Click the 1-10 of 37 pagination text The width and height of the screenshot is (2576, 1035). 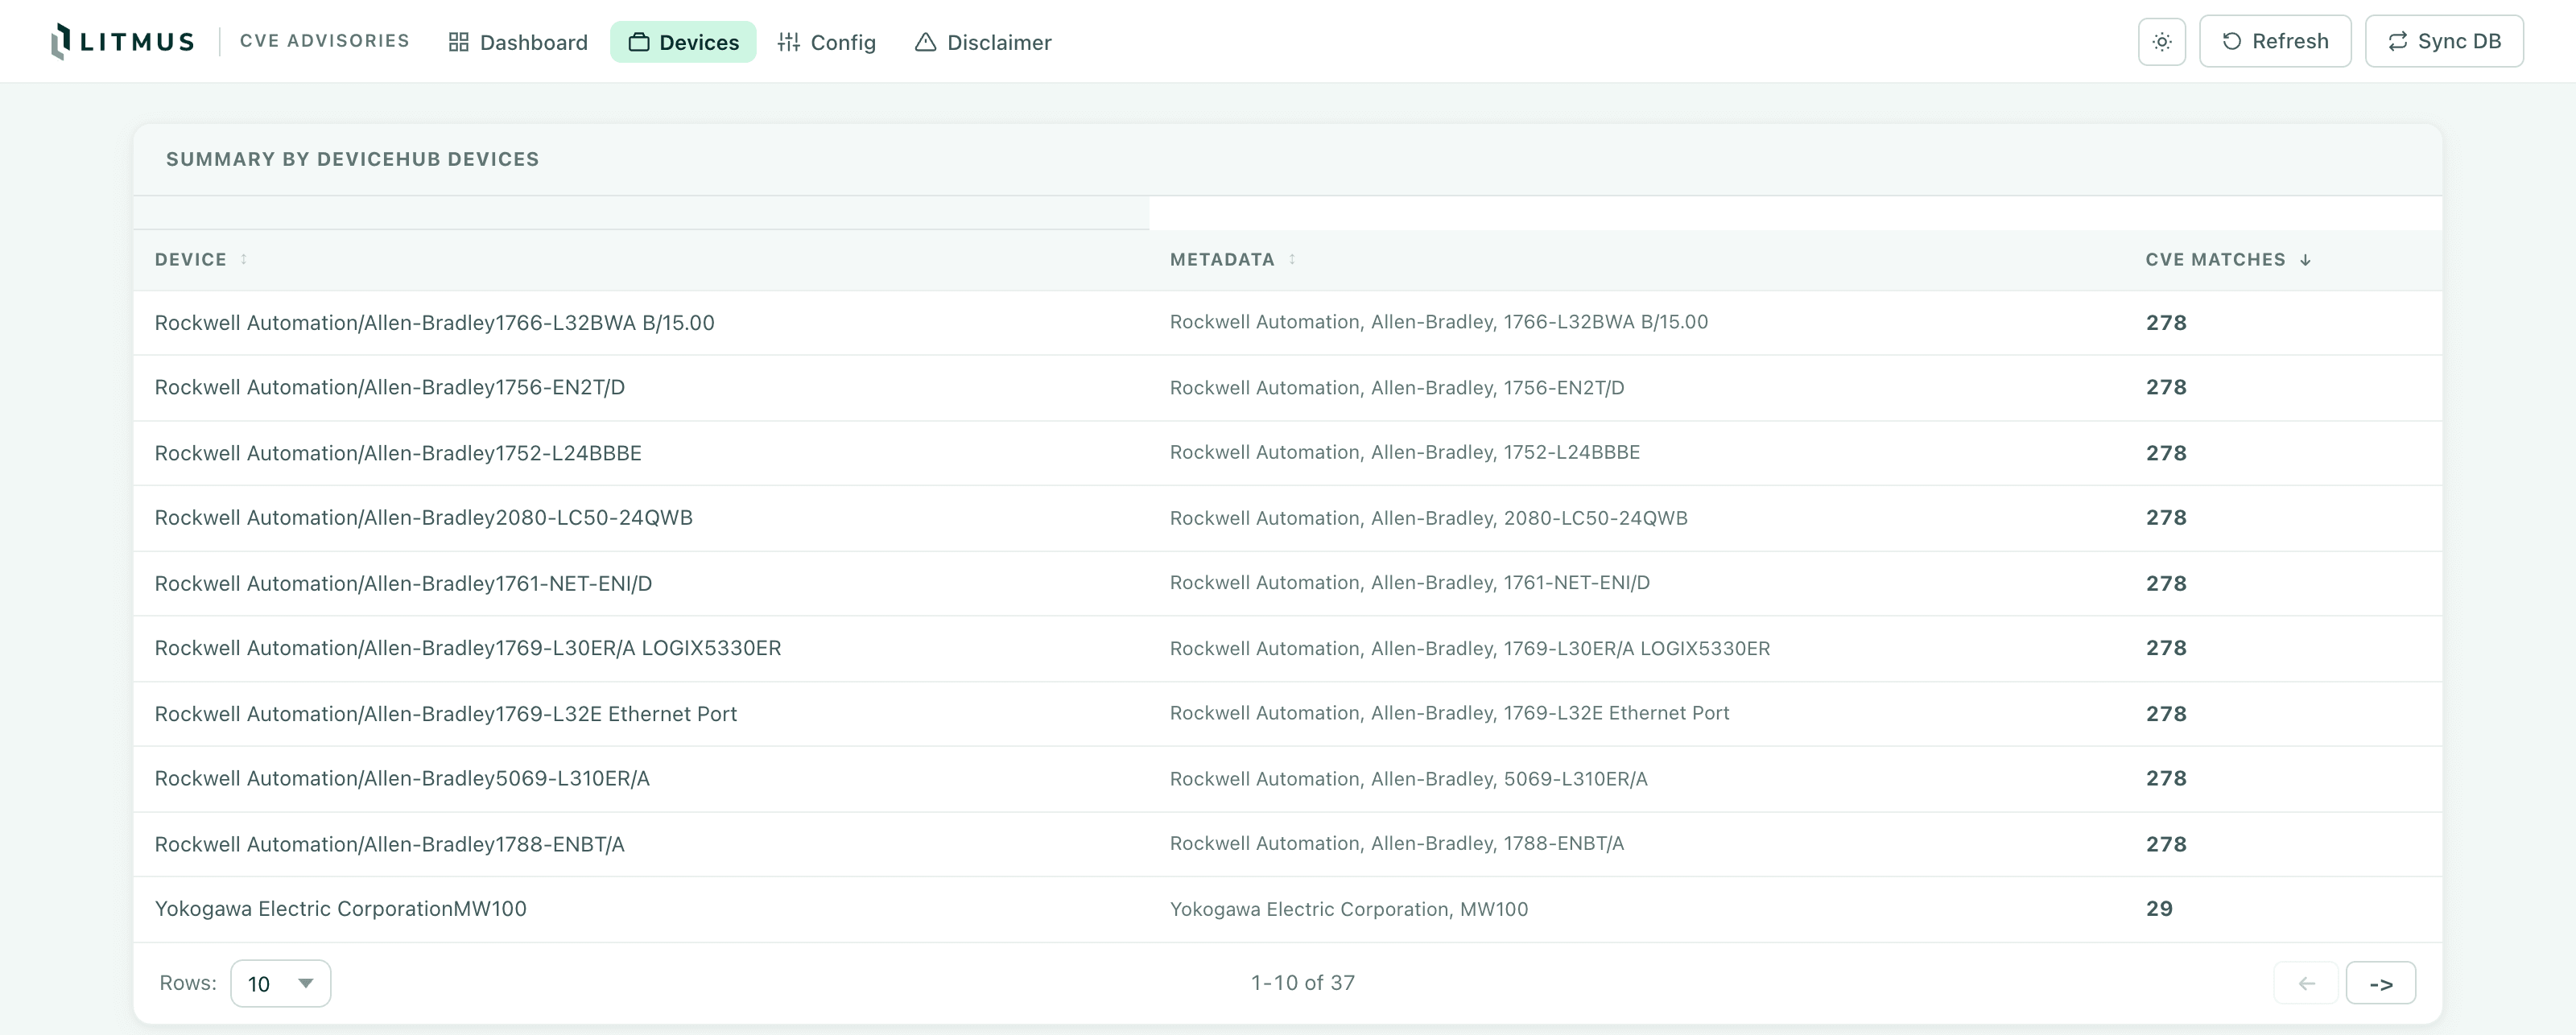pyautogui.click(x=1303, y=983)
